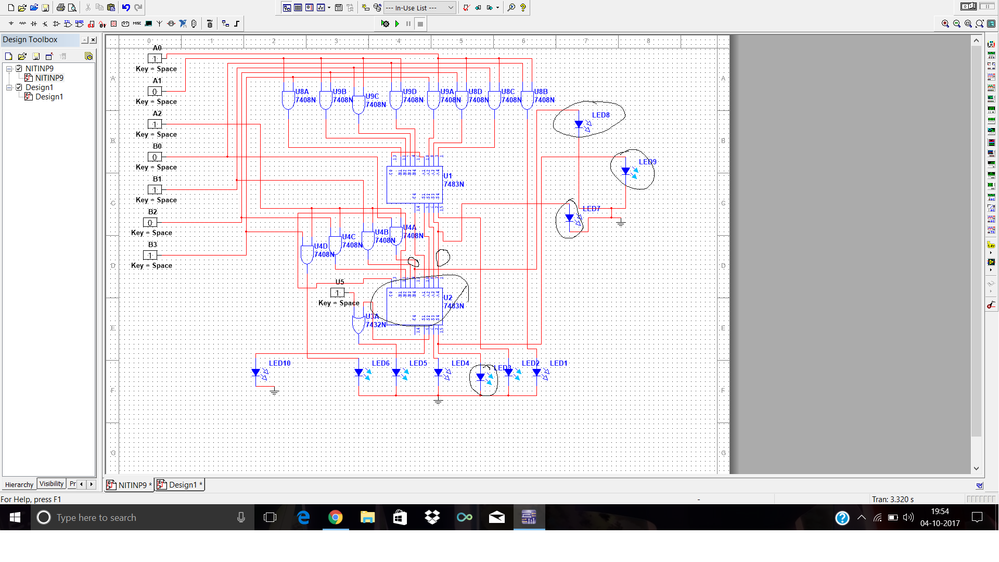Pause the running simulation
Screen dimensions: 999x562
point(408,24)
